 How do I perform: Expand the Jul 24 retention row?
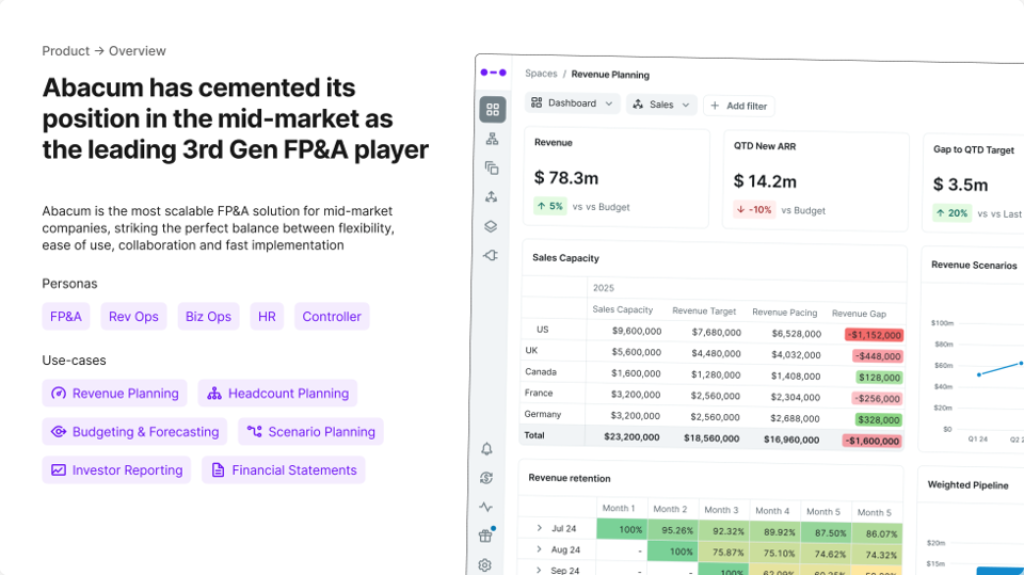click(x=539, y=528)
